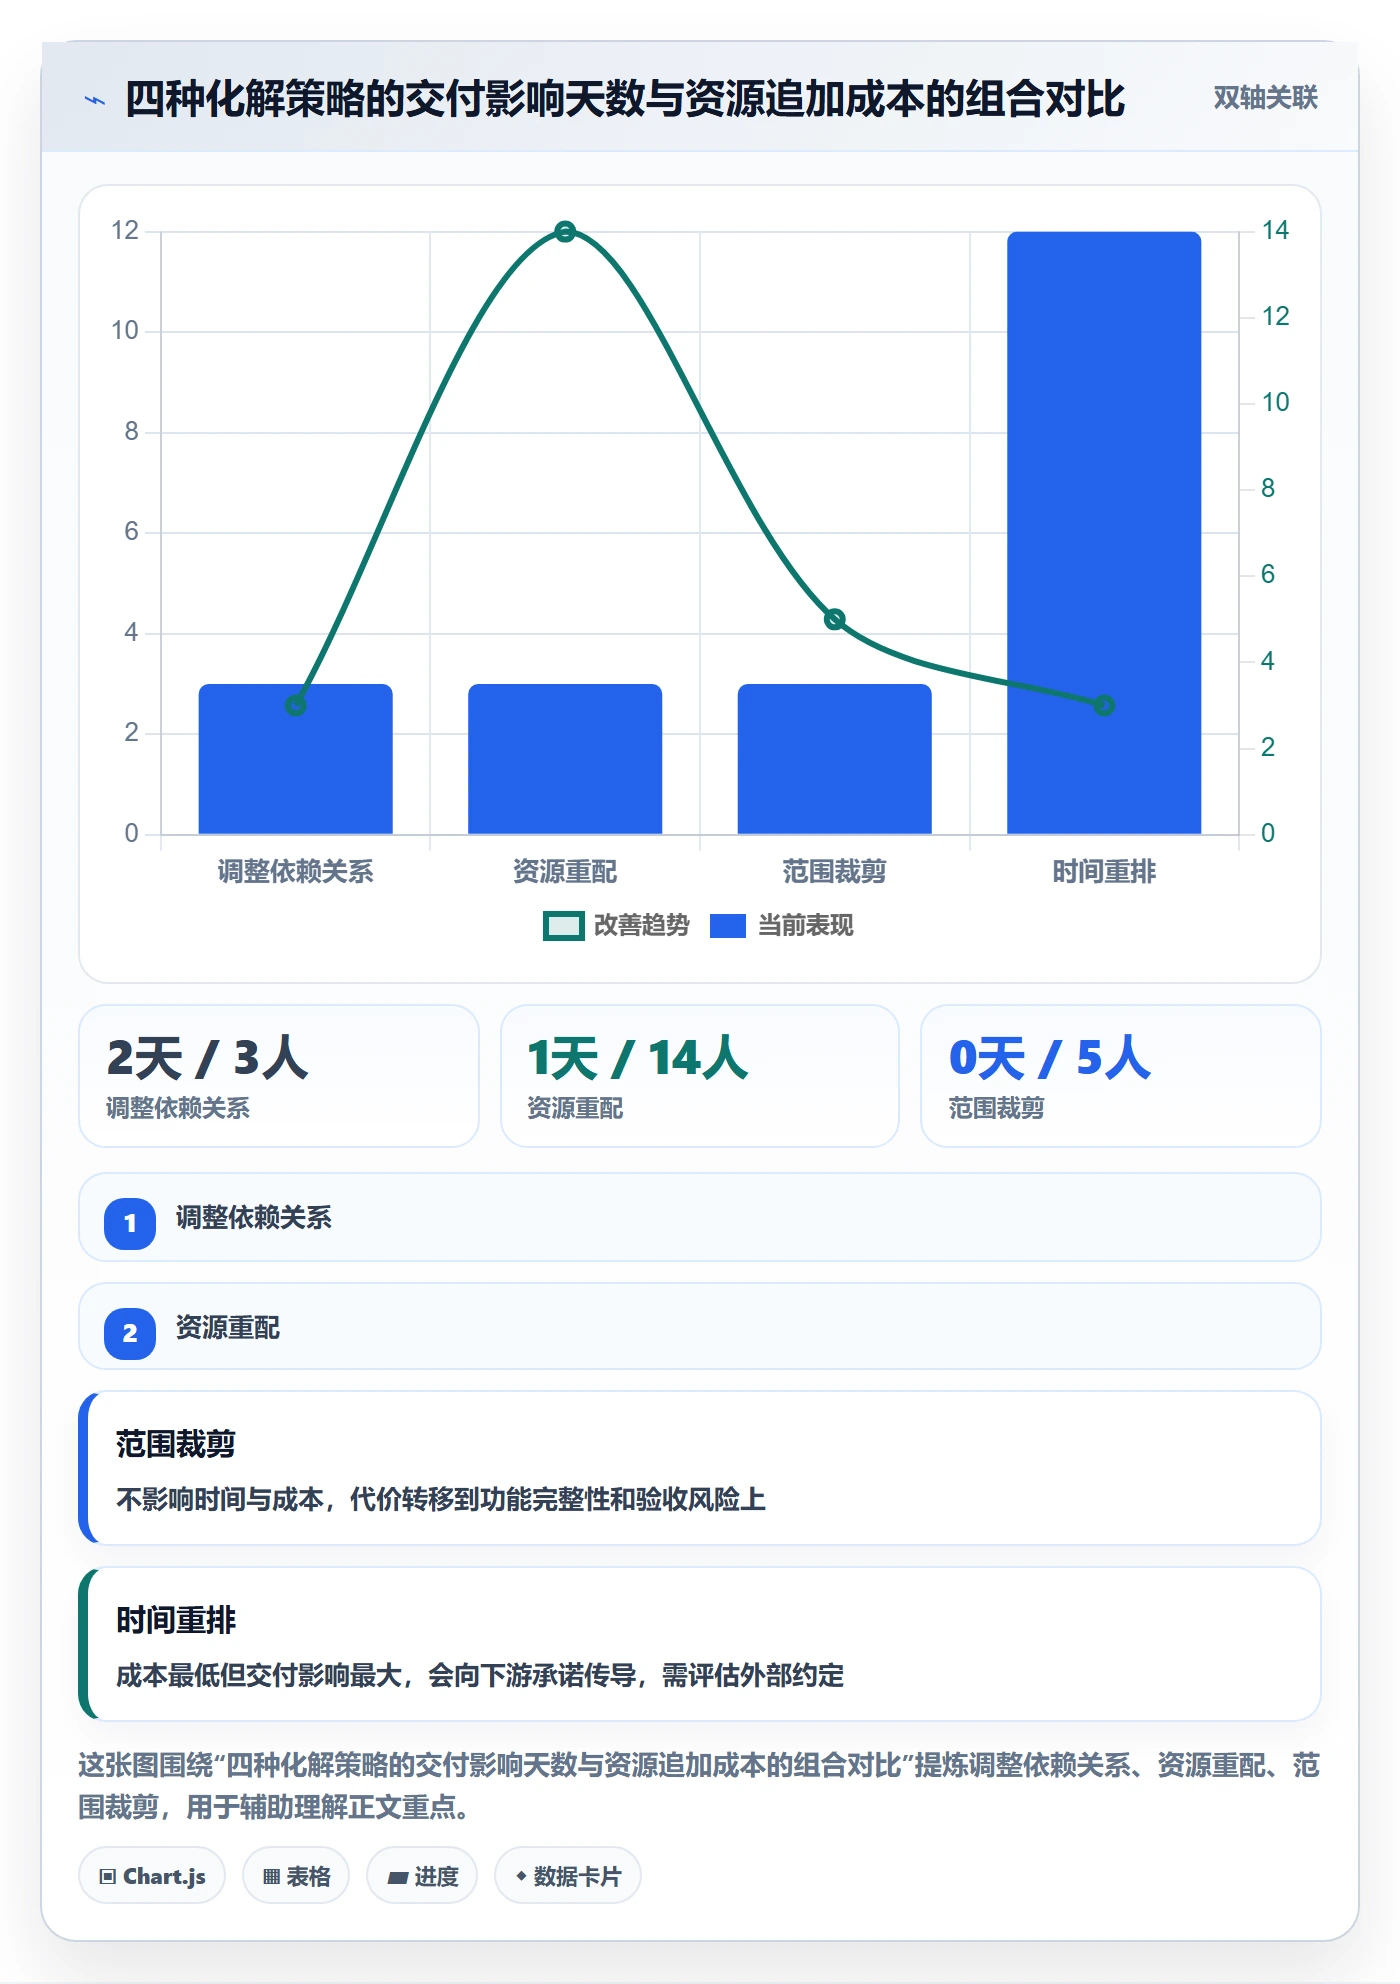Click the number 2 badge icon
Viewport: 1400px width, 1984px height.
pos(130,1333)
